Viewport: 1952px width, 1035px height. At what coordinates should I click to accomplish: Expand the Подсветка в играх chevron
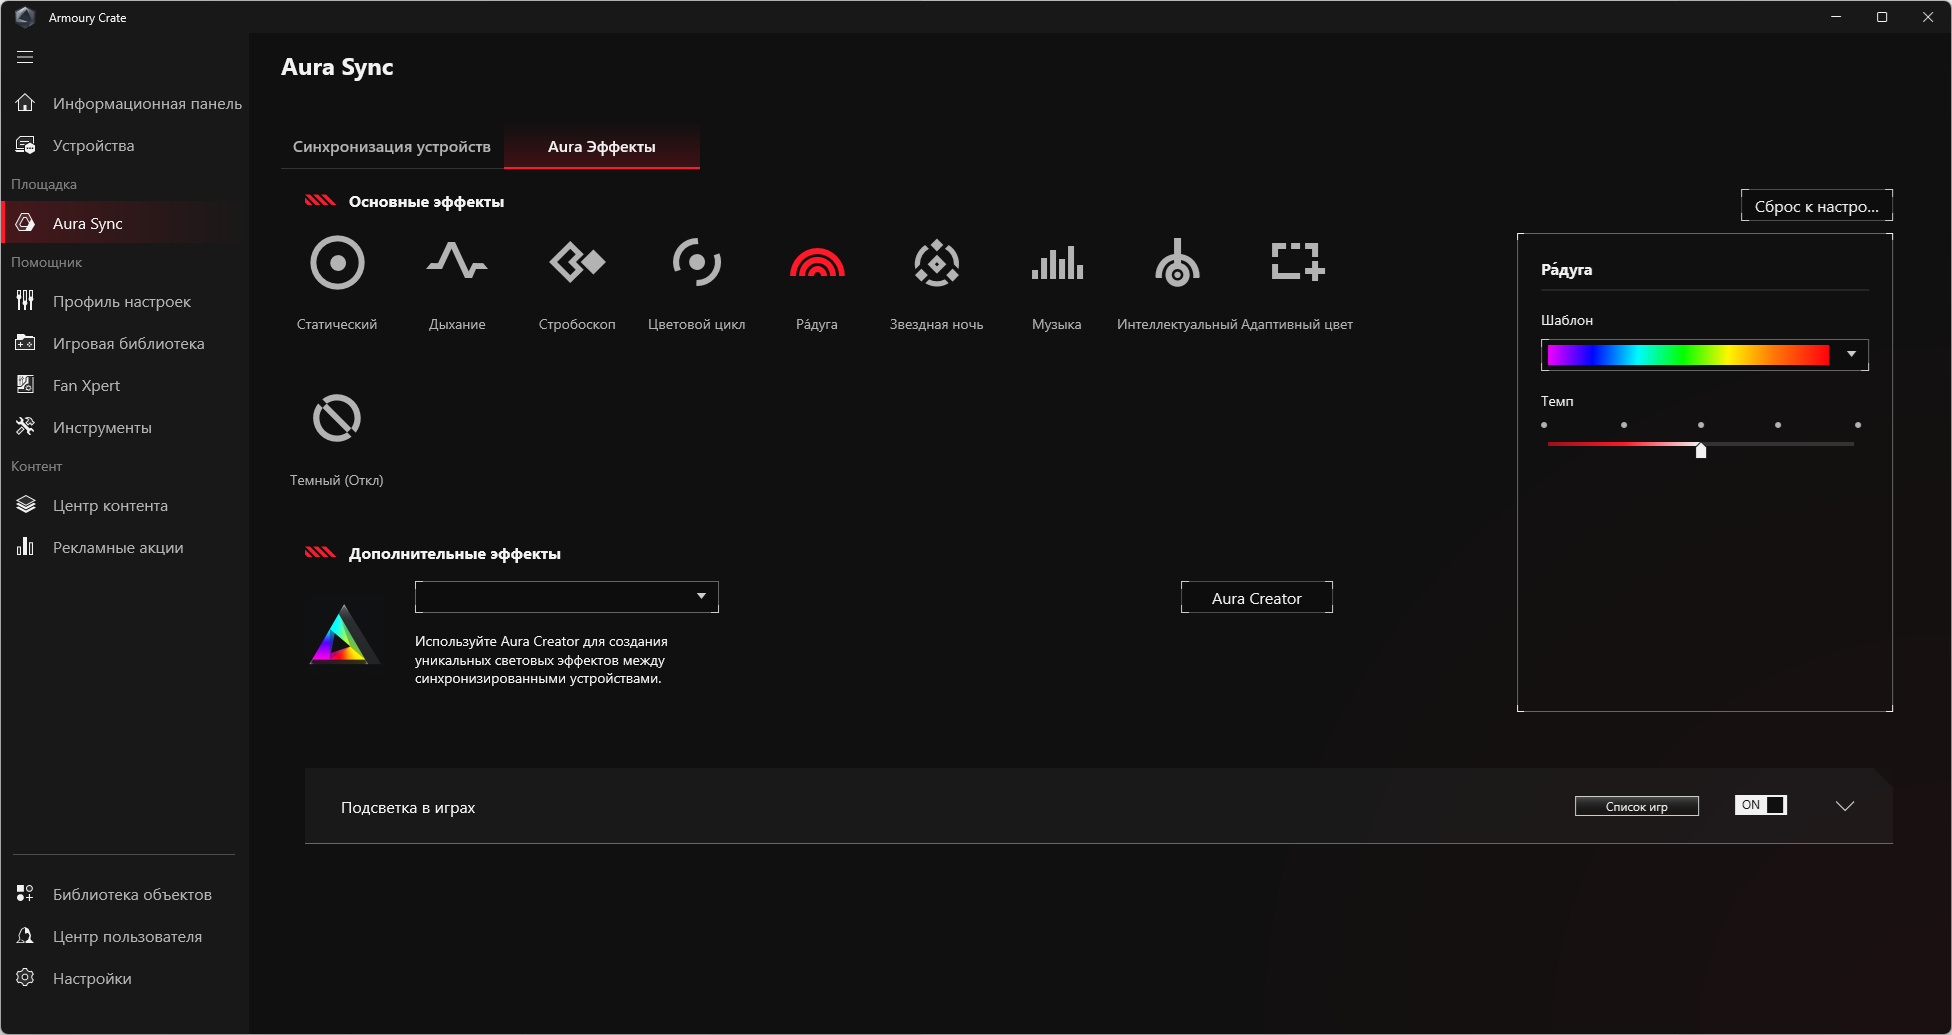click(1845, 806)
